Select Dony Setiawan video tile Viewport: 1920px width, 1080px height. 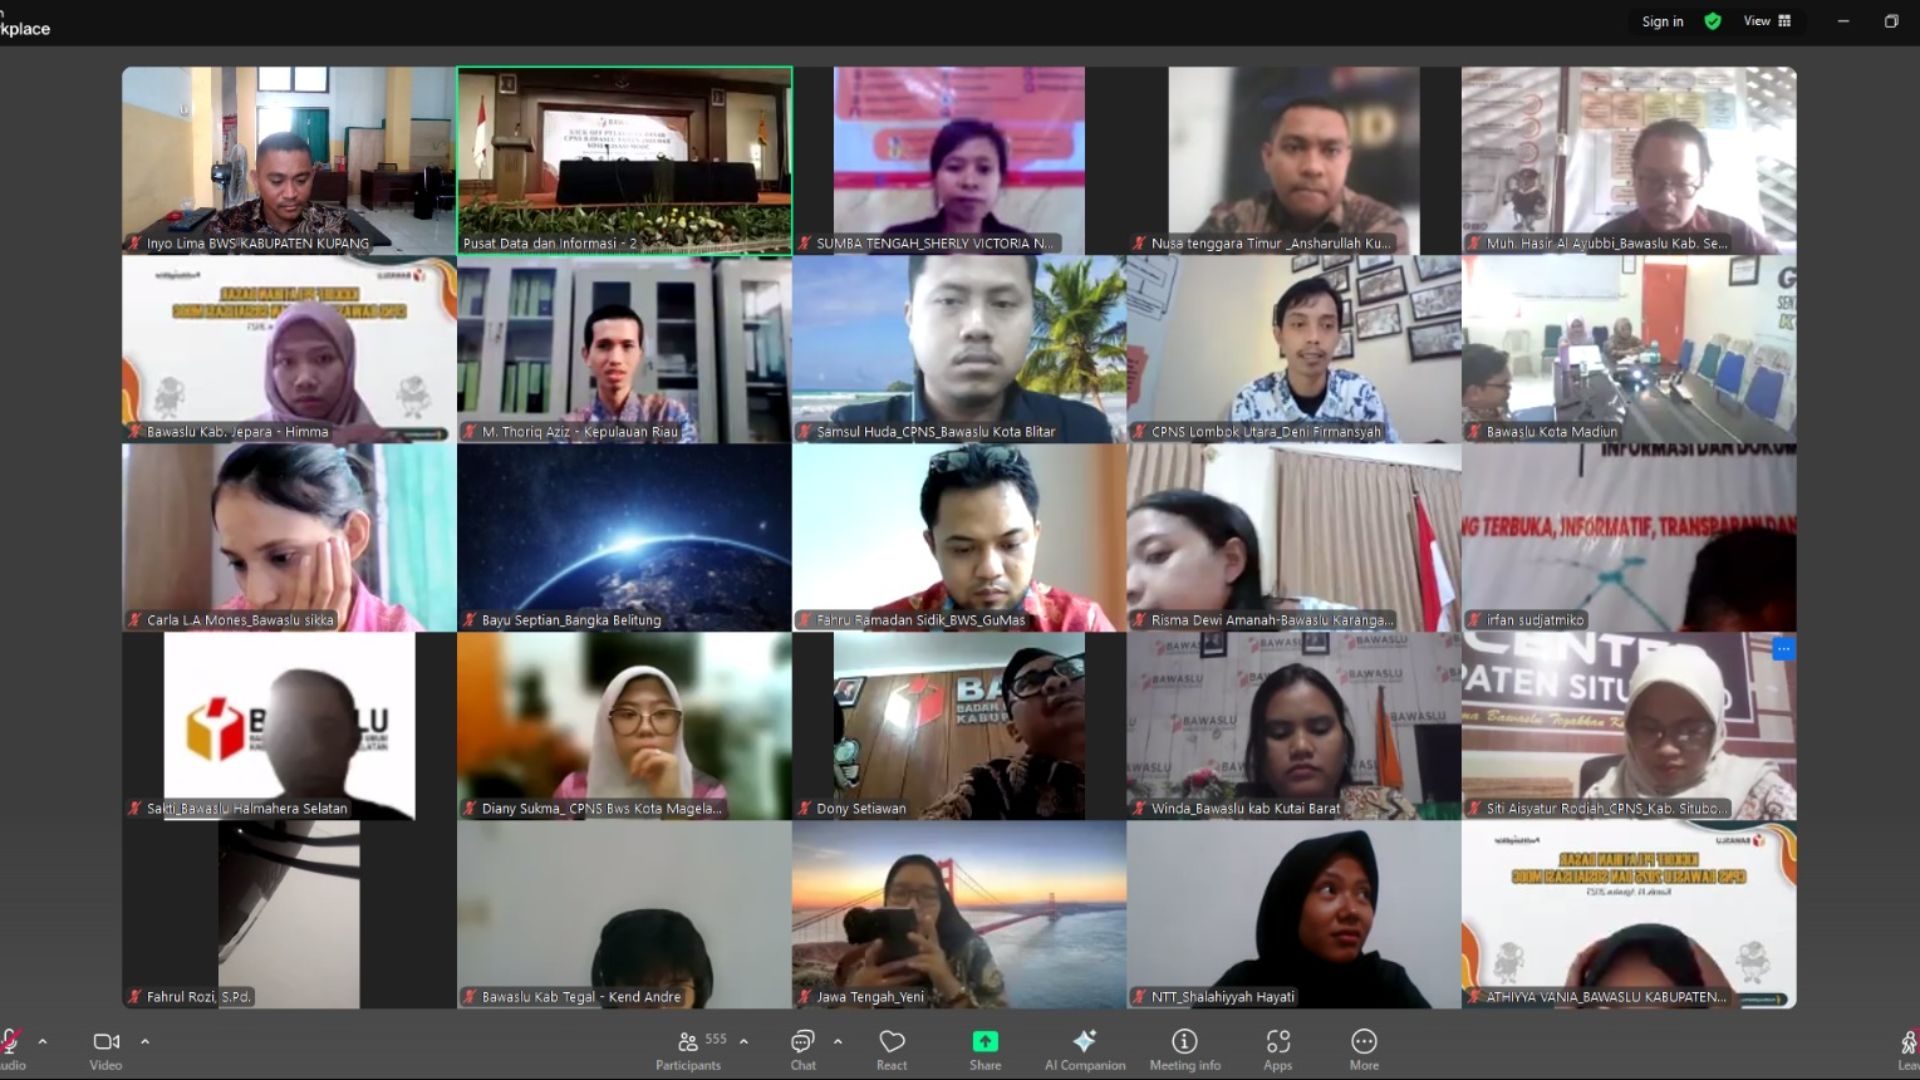[959, 726]
